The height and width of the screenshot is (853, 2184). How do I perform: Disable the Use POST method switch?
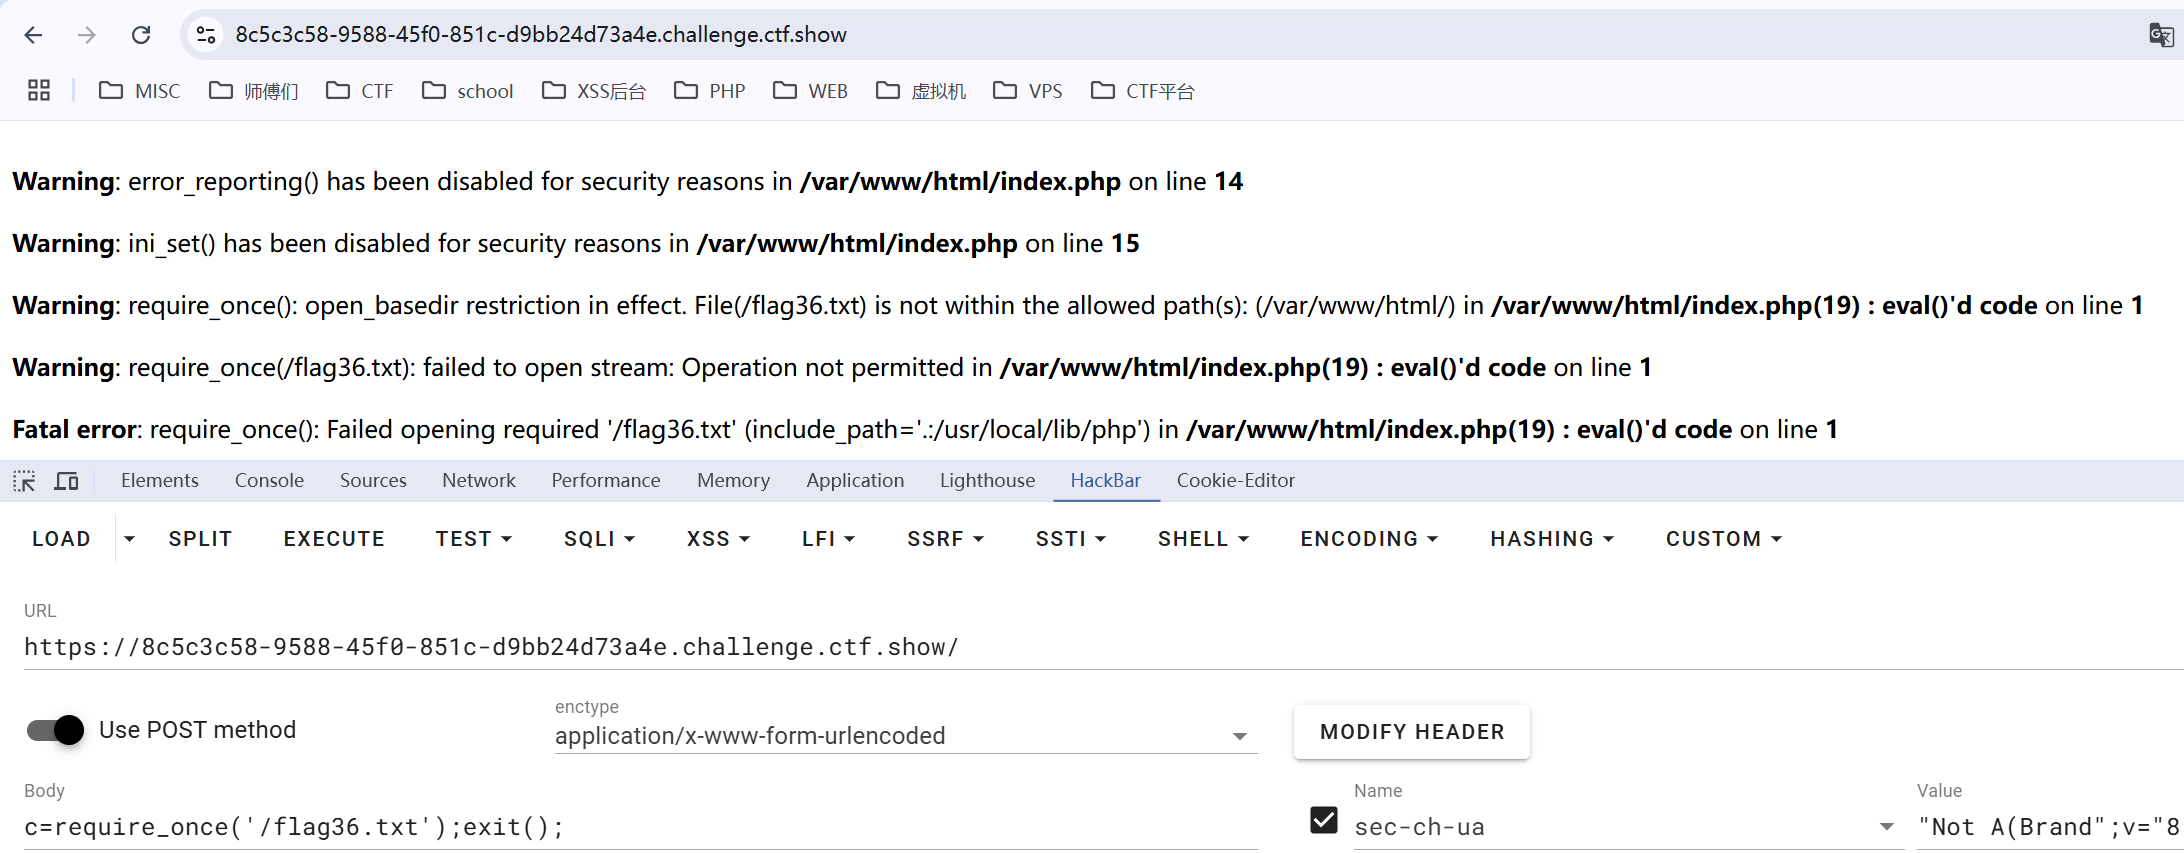pos(56,730)
